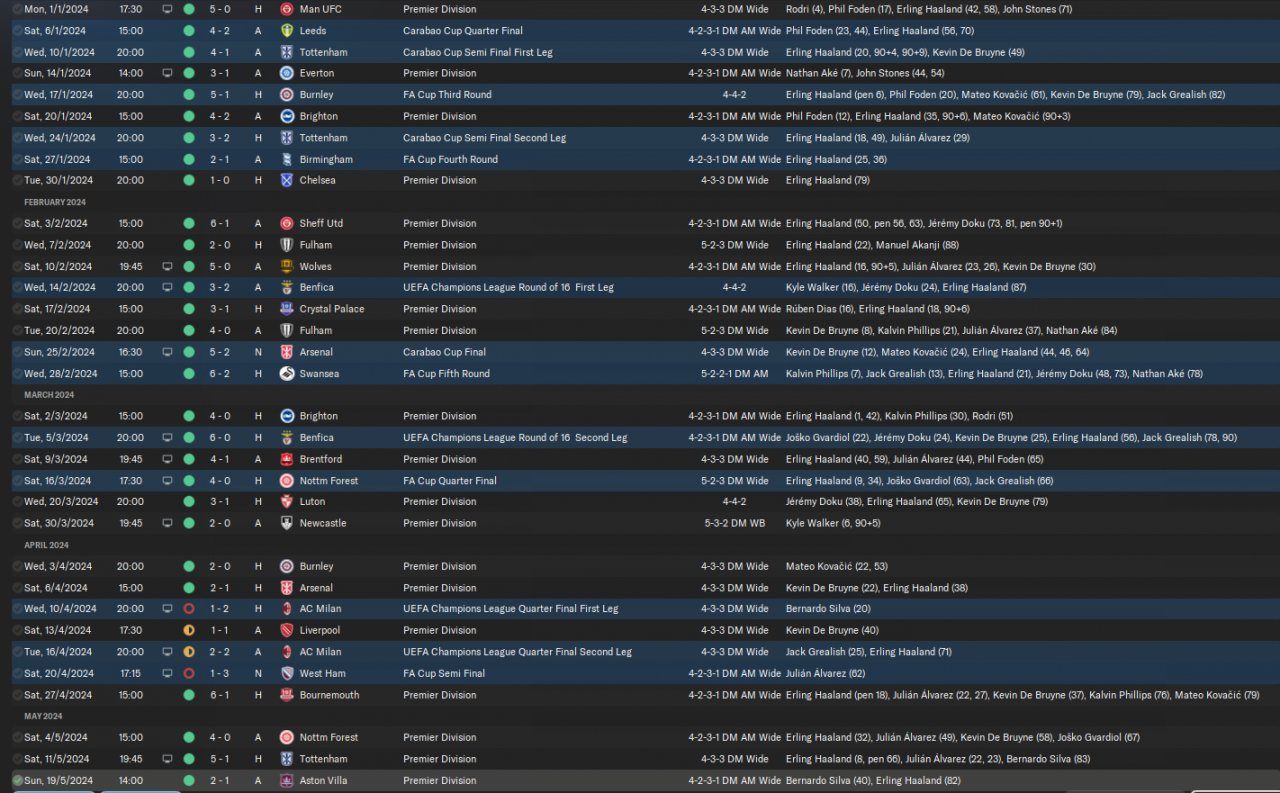Click the Man UFC club badge
1280x793 pixels.
287,9
